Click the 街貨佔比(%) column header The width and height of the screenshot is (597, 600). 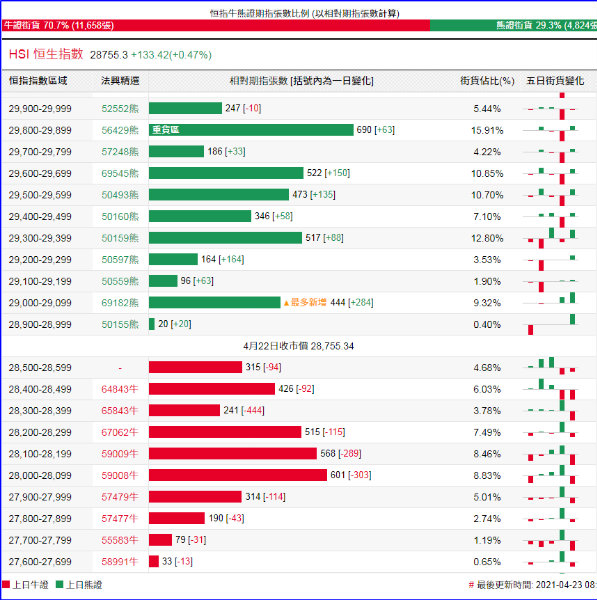487,81
